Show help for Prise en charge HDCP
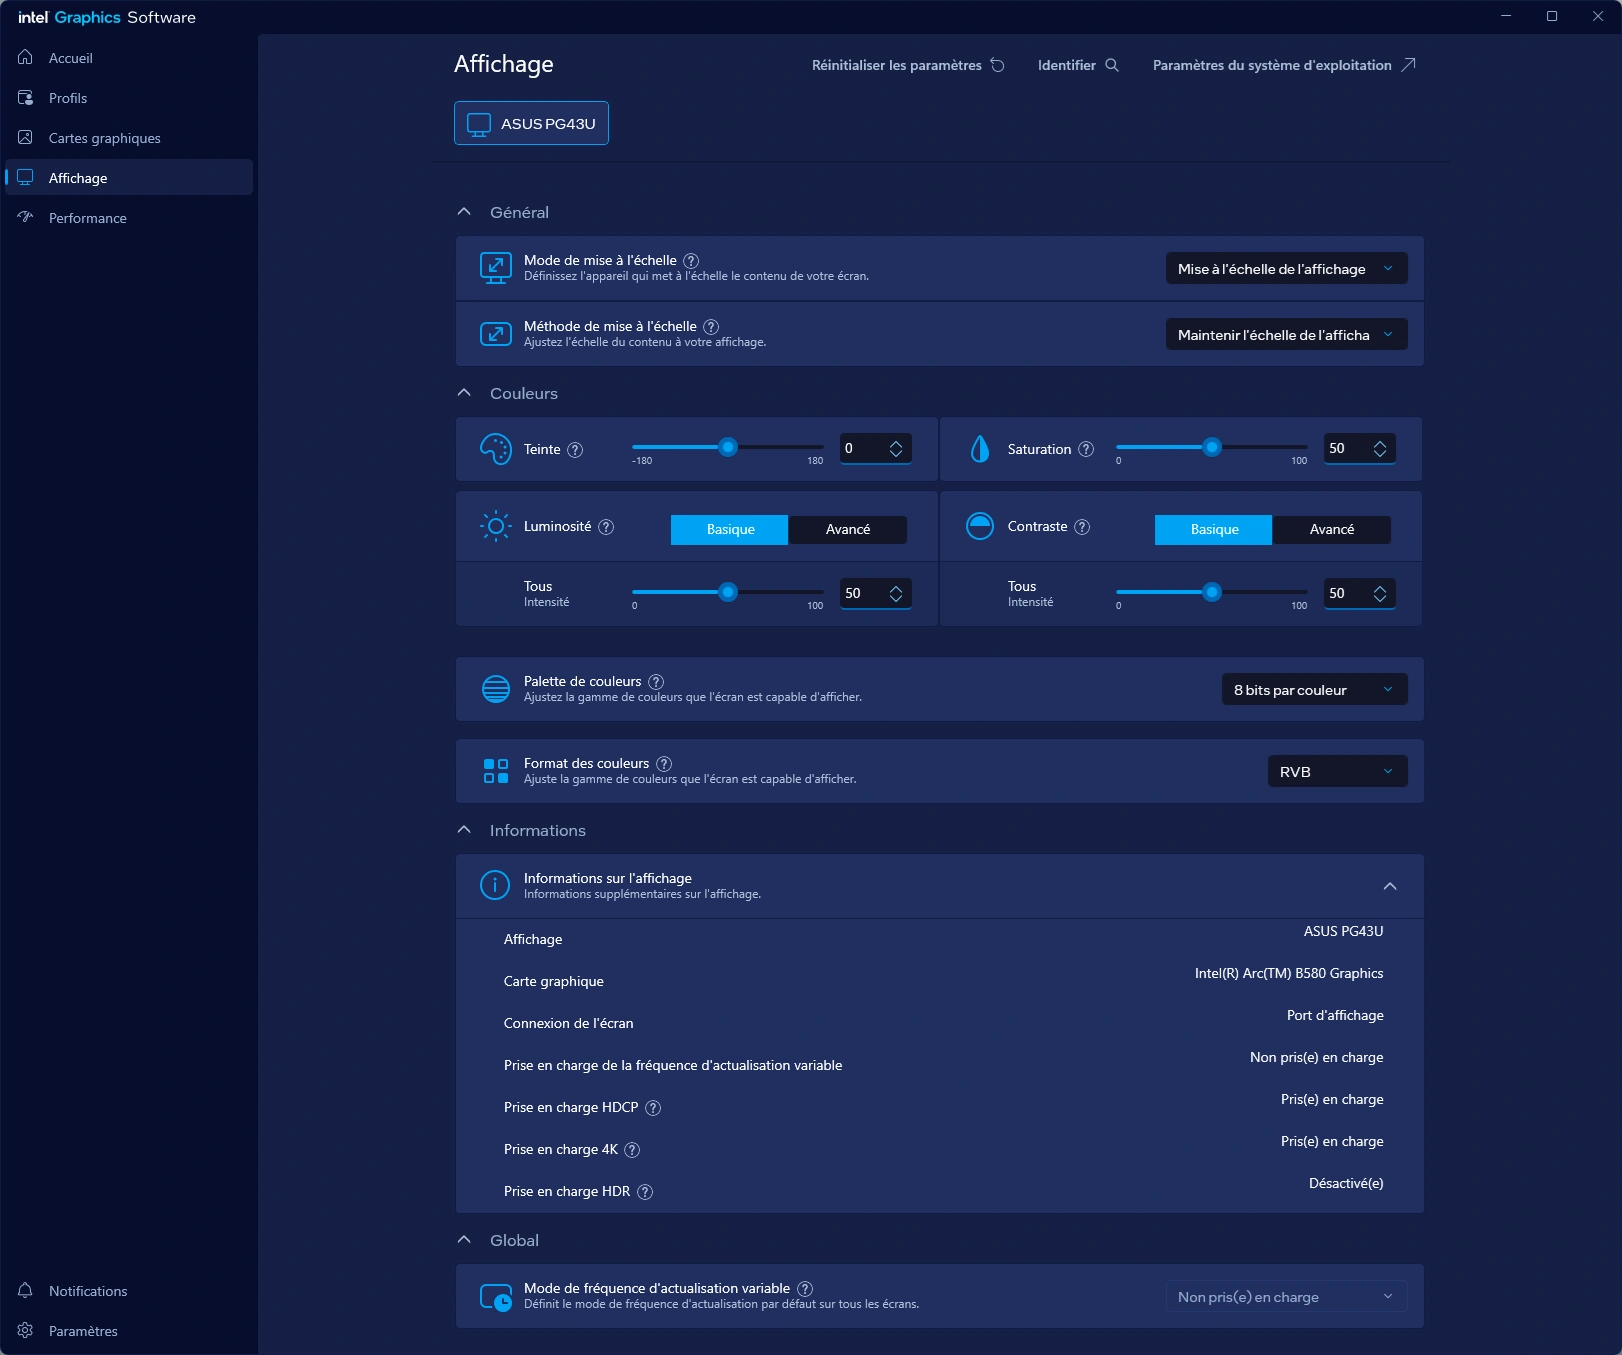This screenshot has height=1355, width=1622. [653, 1108]
